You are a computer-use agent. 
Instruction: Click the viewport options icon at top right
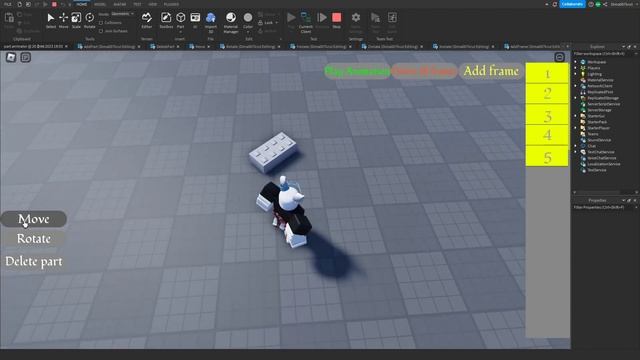(x=560, y=57)
